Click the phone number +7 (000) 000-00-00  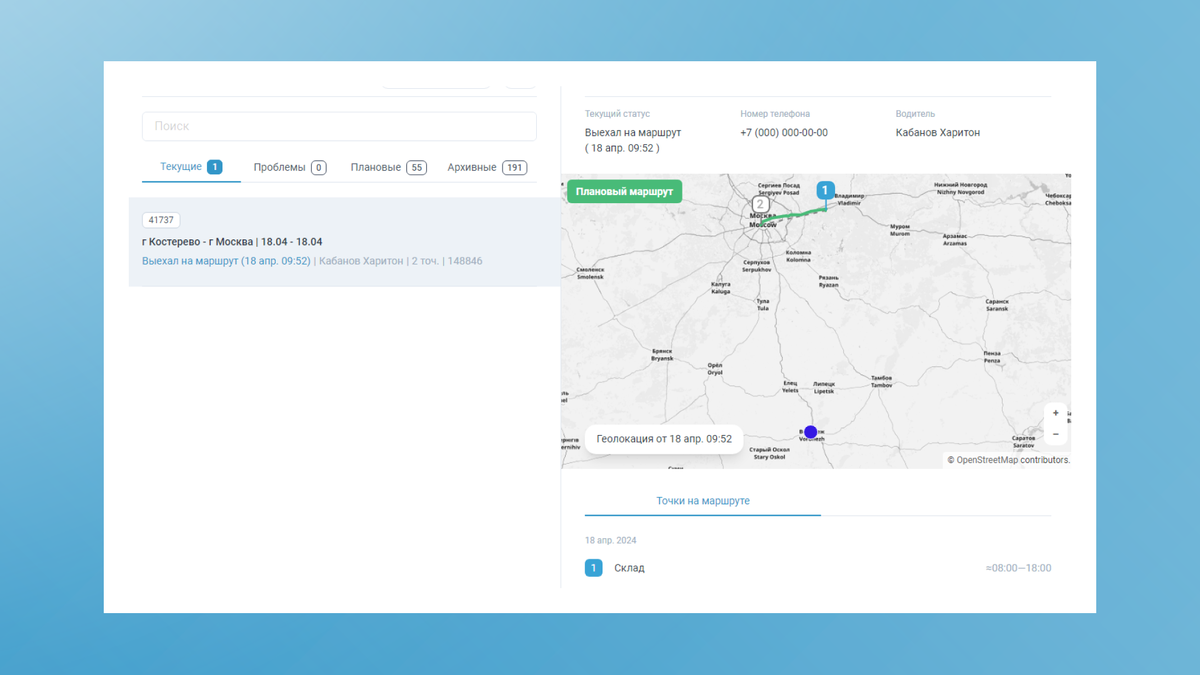tap(784, 133)
